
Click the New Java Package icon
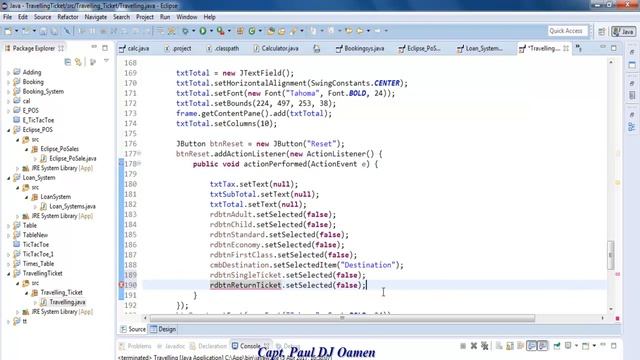(240, 31)
